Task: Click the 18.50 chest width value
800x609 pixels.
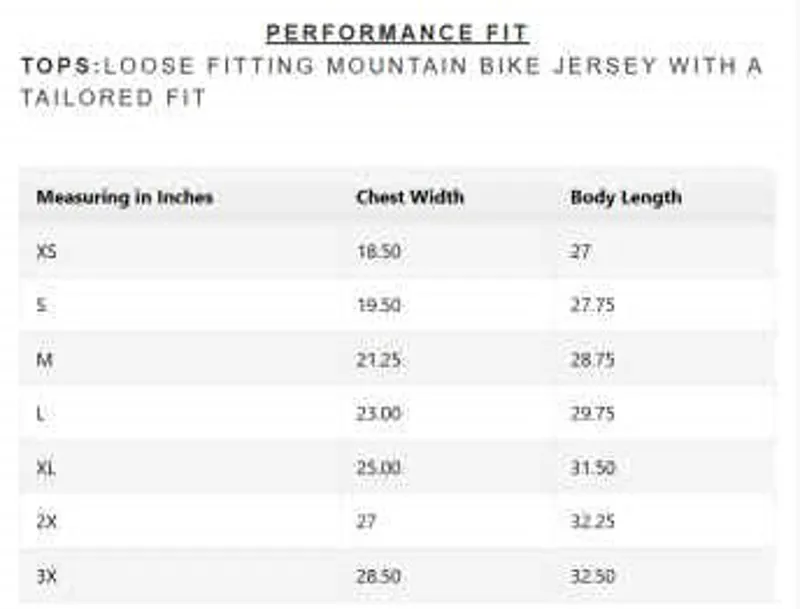Action: [x=379, y=252]
